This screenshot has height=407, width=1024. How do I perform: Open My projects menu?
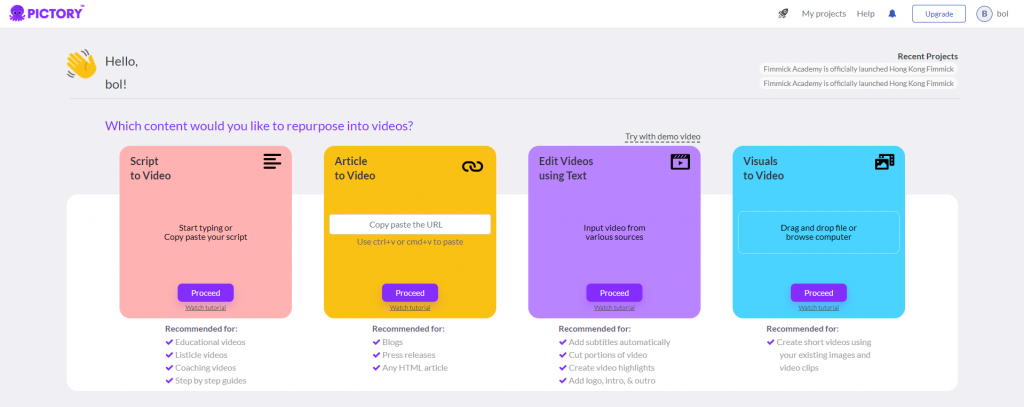click(824, 14)
